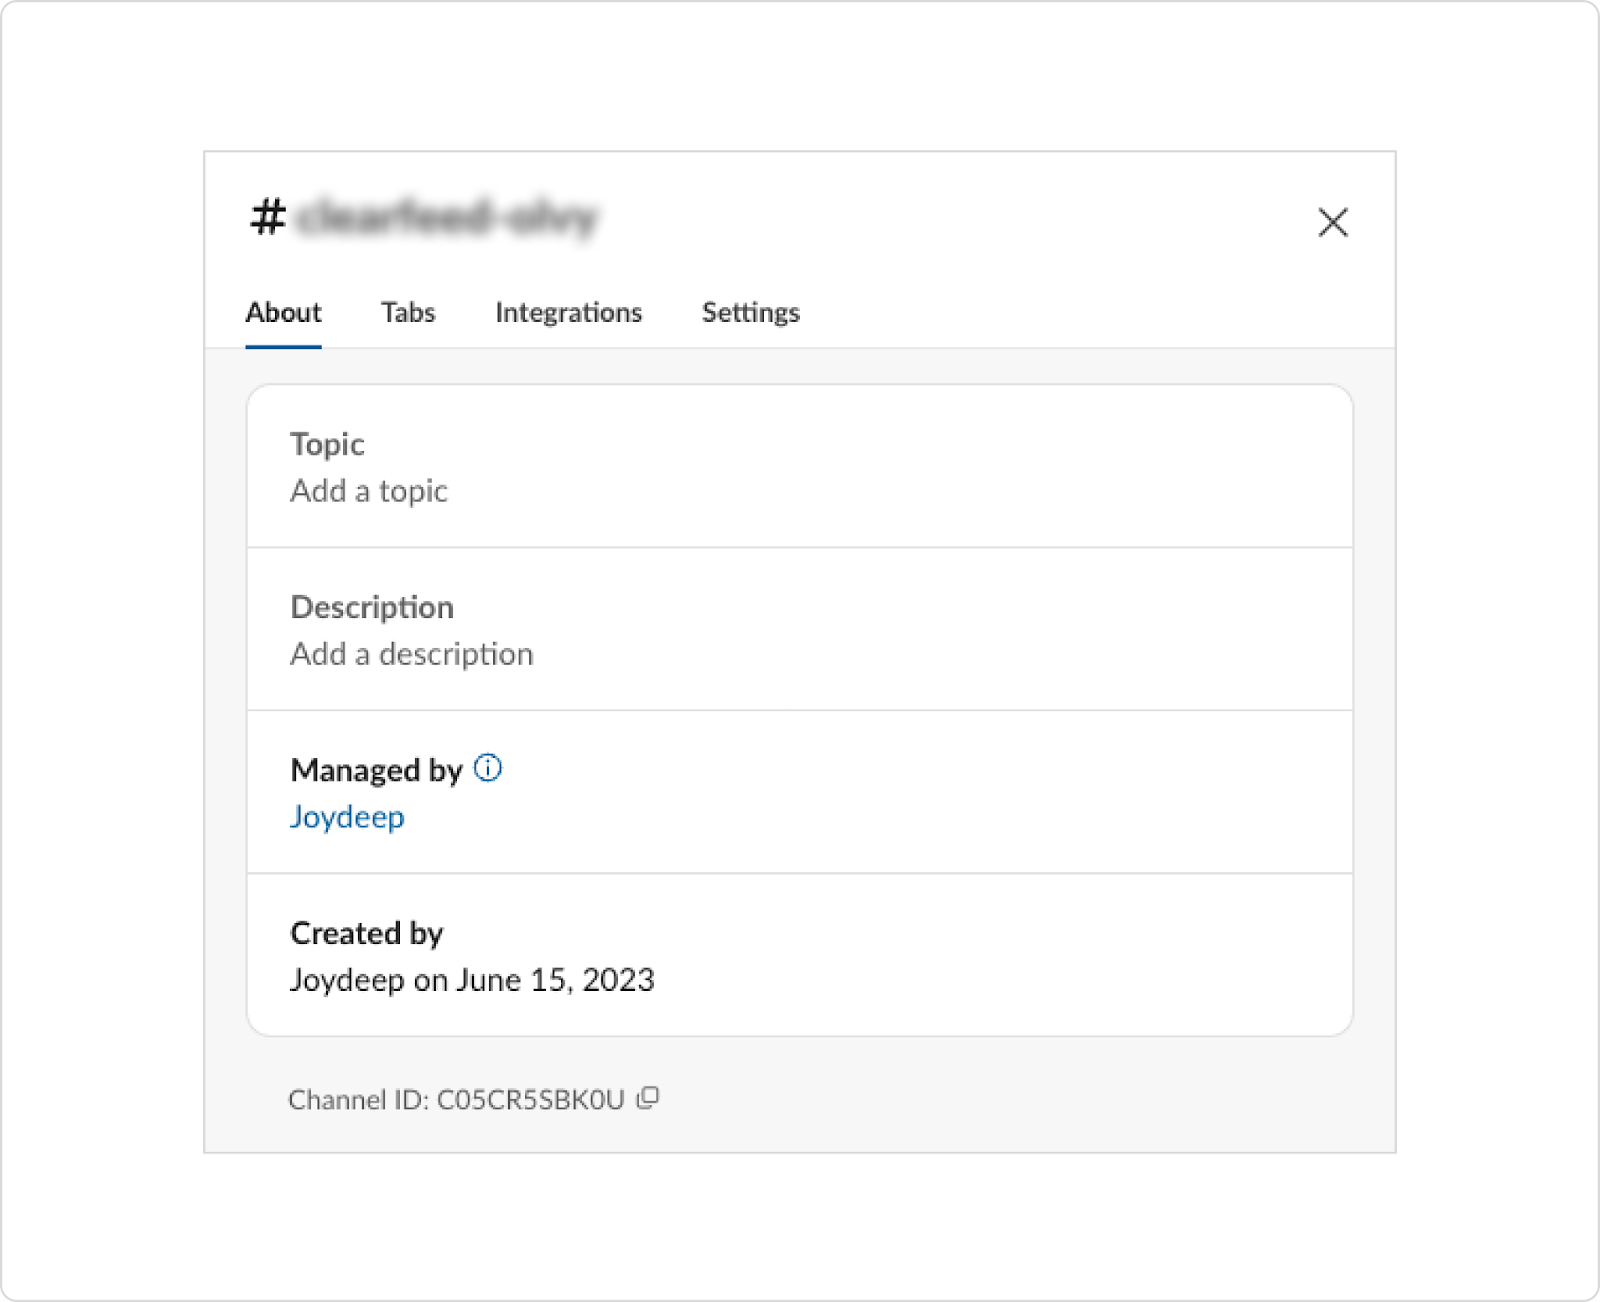Image resolution: width=1600 pixels, height=1302 pixels.
Task: Switch to the Tabs tab
Action: (x=407, y=312)
